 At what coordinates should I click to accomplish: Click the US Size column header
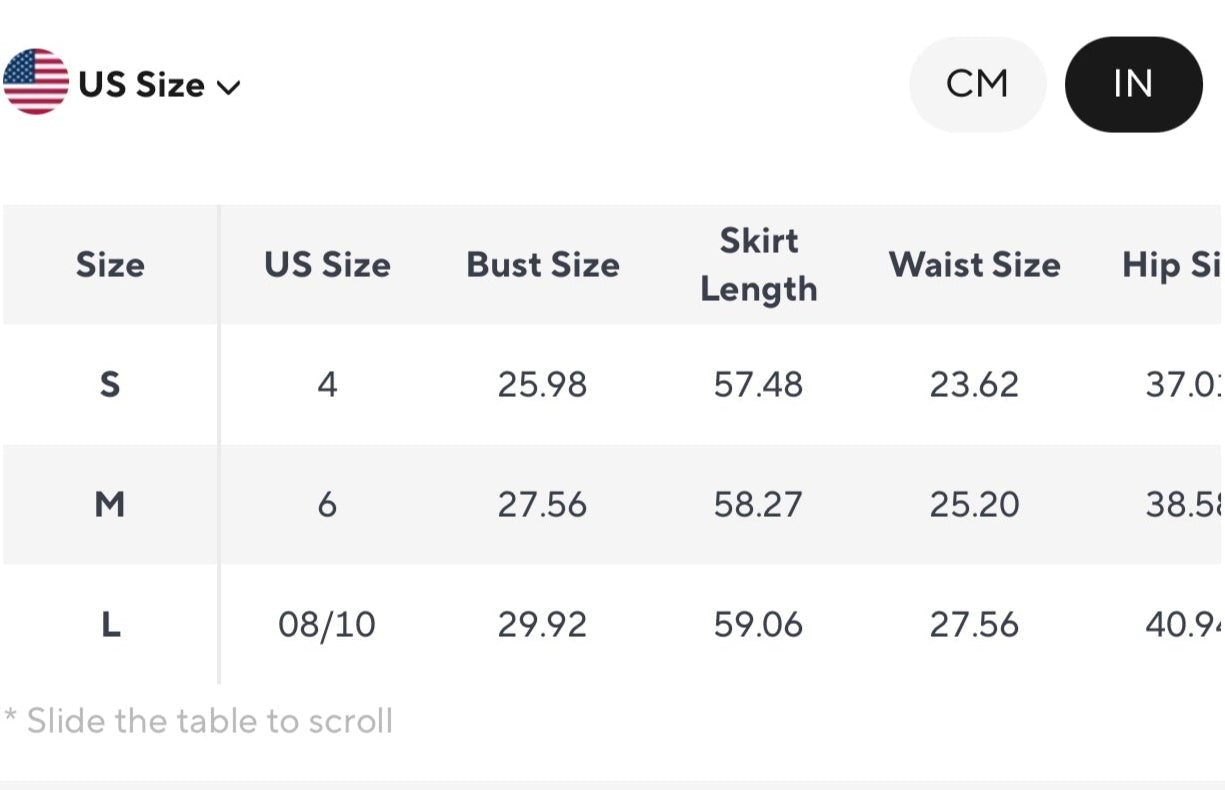point(327,265)
